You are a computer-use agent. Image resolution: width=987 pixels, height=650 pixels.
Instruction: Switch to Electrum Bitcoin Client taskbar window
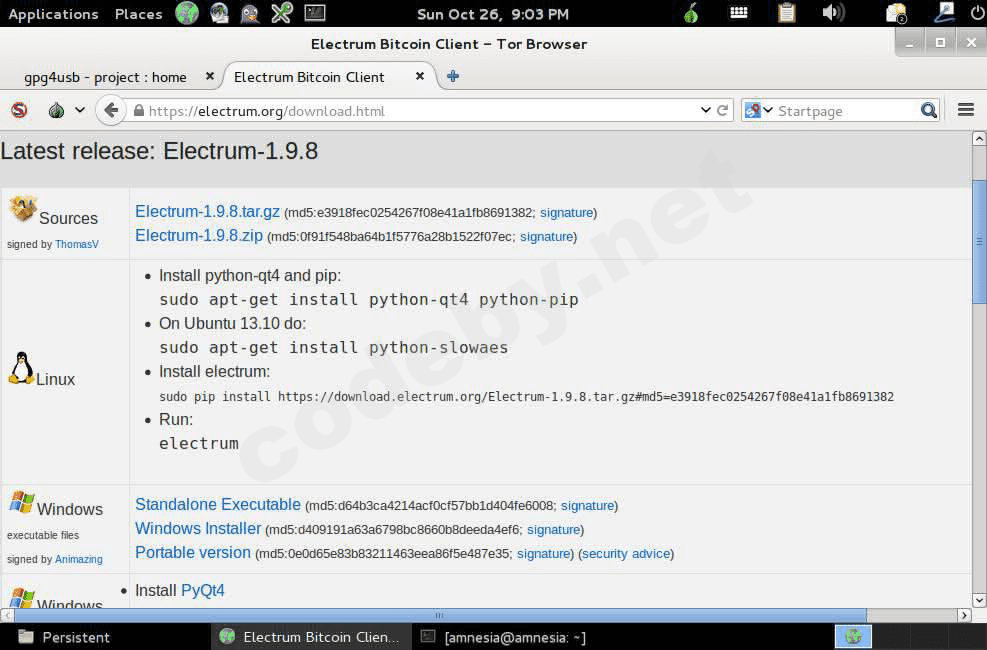(310, 637)
